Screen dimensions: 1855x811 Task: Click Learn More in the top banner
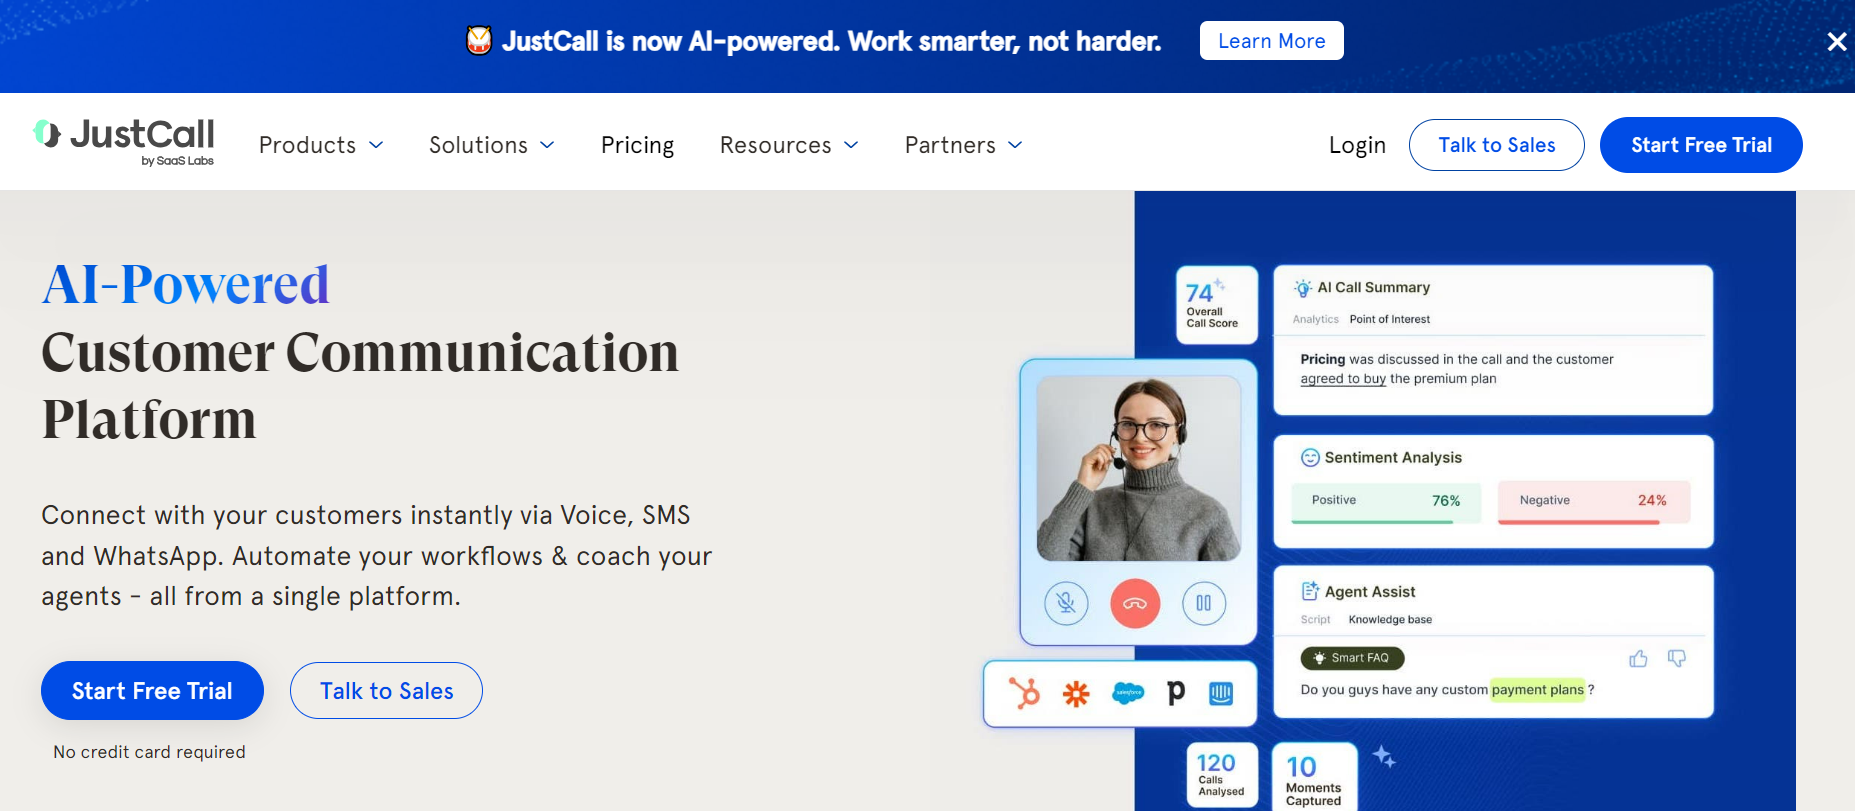click(x=1271, y=41)
